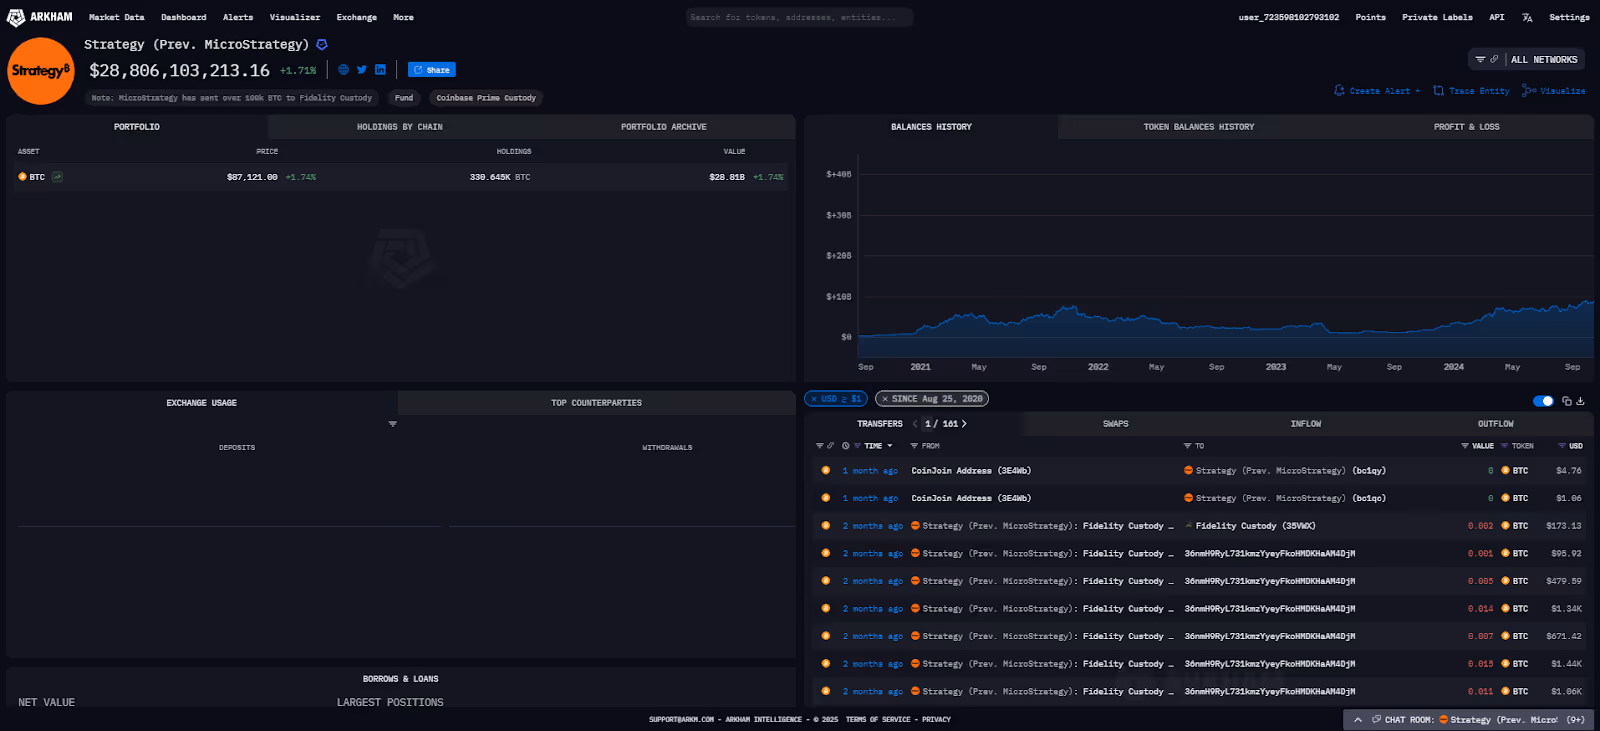Open the More menu dropdown
Viewport: 1600px width, 731px height.
click(403, 17)
